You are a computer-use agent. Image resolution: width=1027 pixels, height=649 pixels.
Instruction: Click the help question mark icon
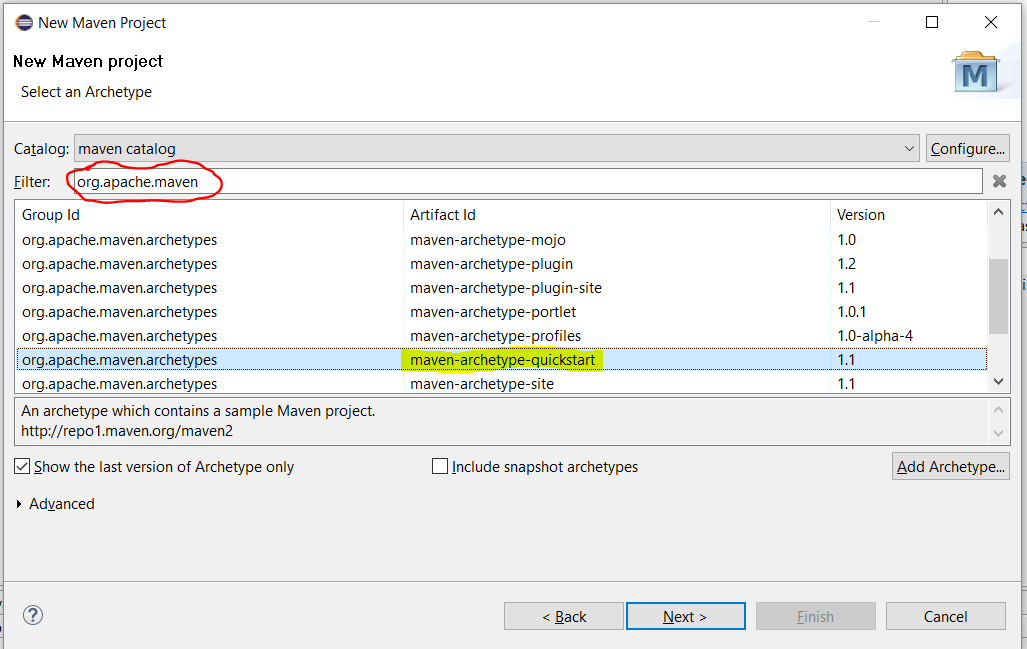33,615
